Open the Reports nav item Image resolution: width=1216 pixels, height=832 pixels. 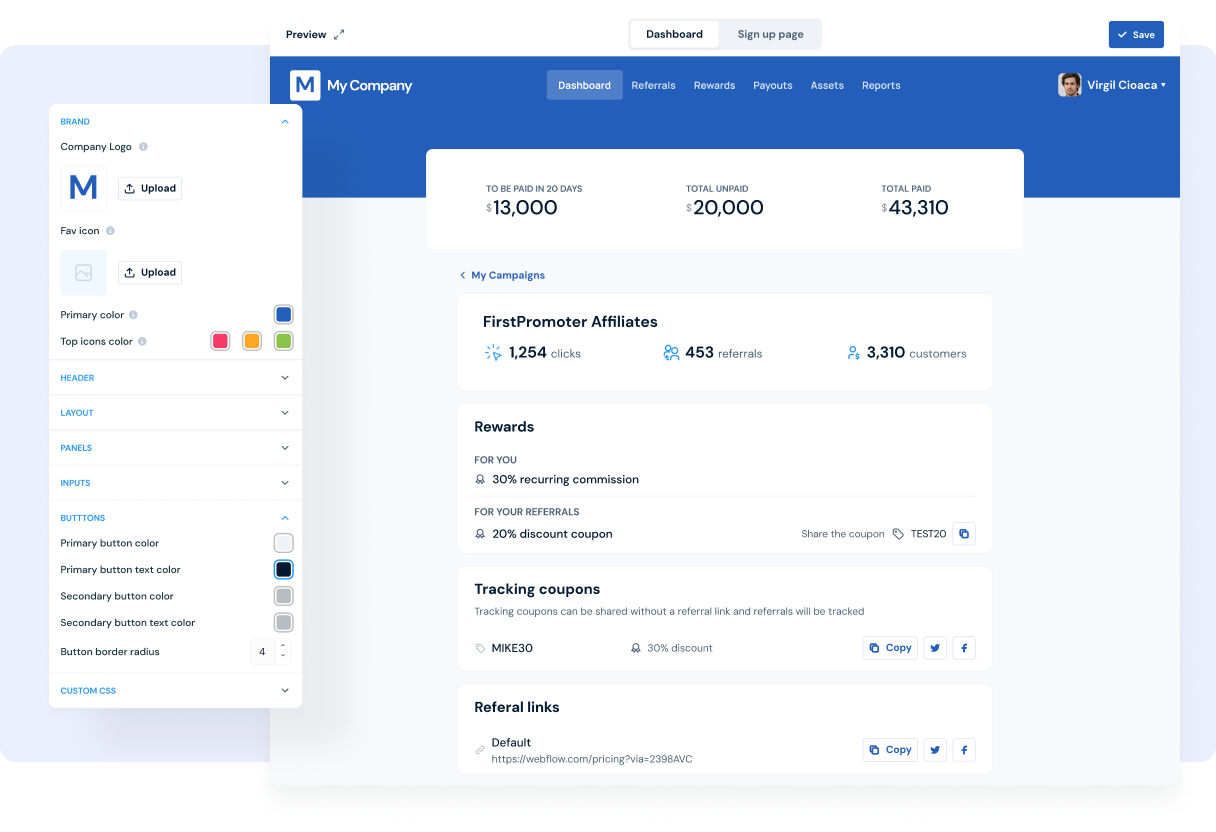[881, 86]
